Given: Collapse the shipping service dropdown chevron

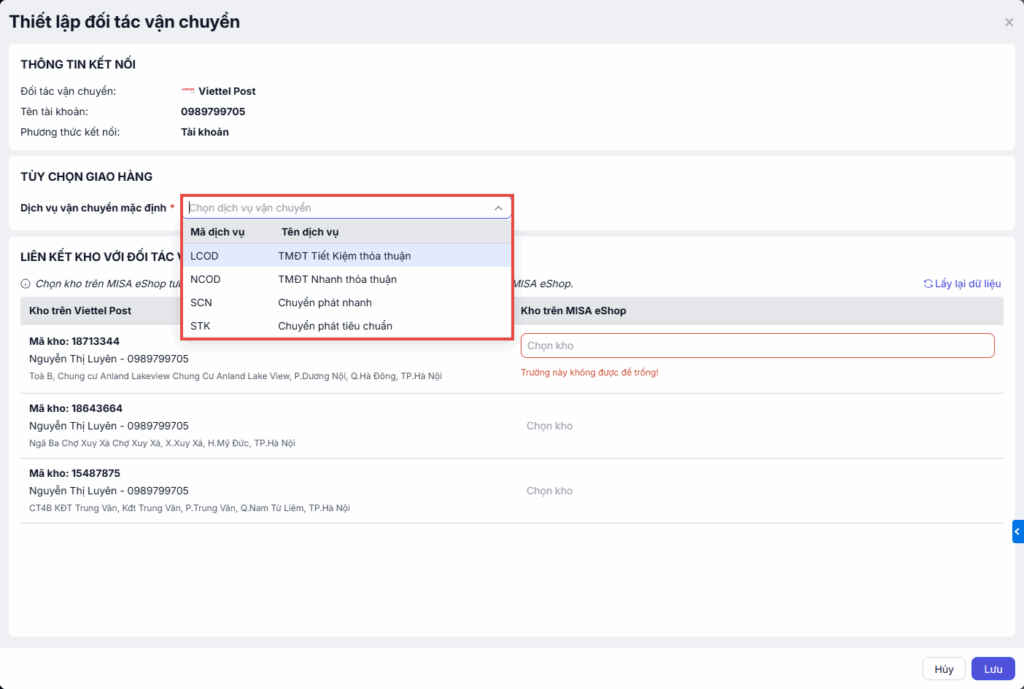Looking at the screenshot, I should click(498, 208).
